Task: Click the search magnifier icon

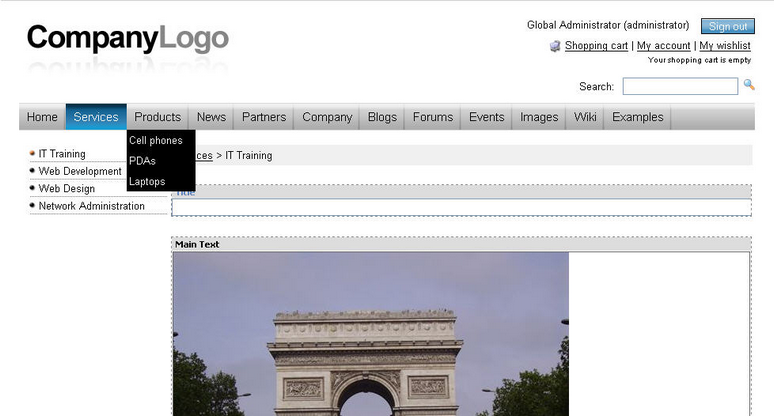Action: tap(749, 85)
